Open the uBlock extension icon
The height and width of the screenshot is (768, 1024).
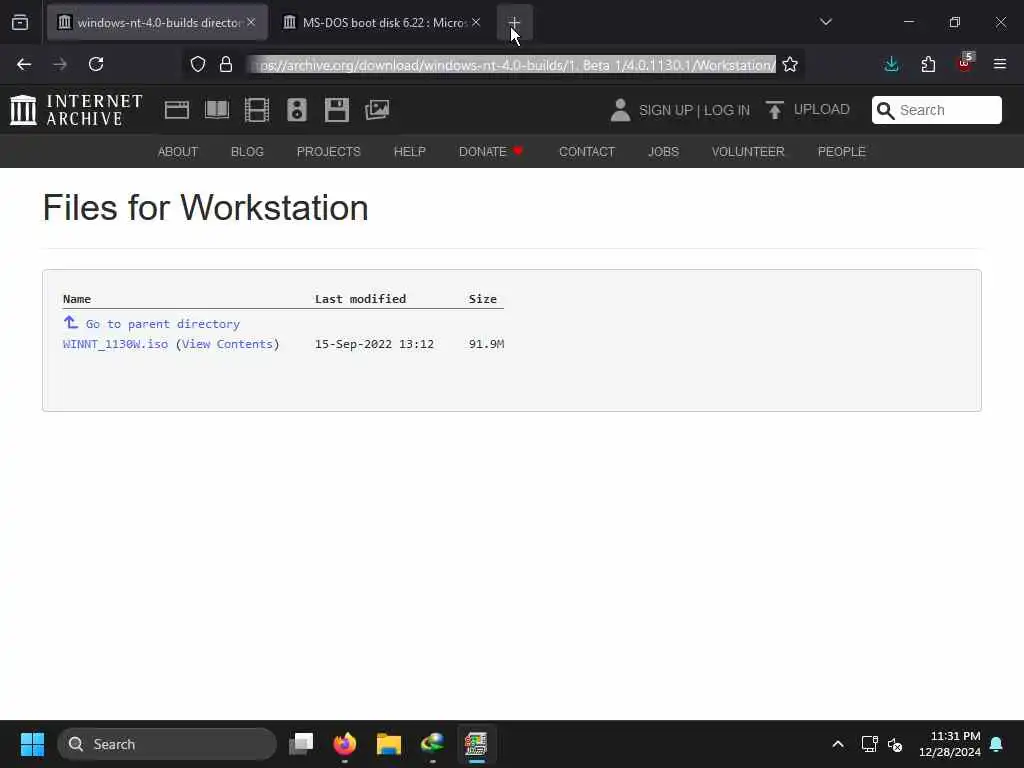pyautogui.click(x=965, y=63)
